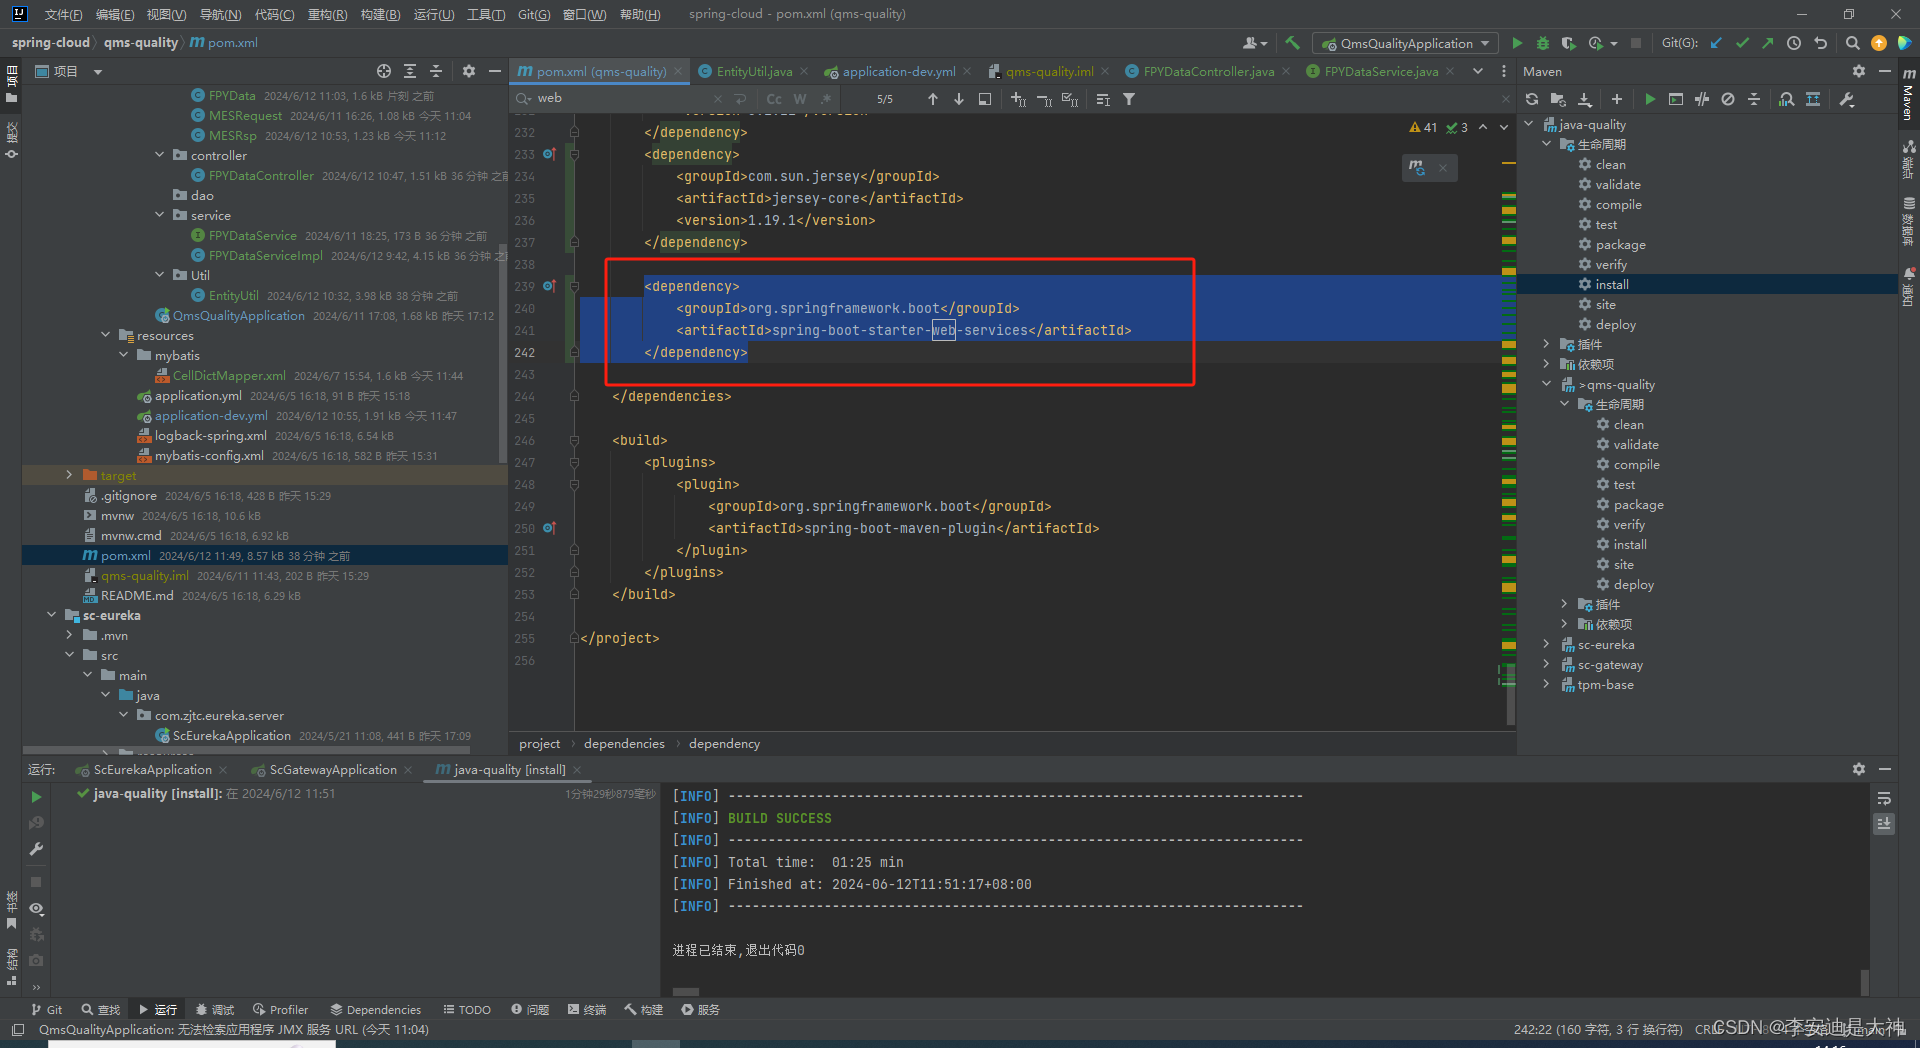Toggle Maven offline mode
Image resolution: width=1920 pixels, height=1048 pixels.
[x=1702, y=99]
